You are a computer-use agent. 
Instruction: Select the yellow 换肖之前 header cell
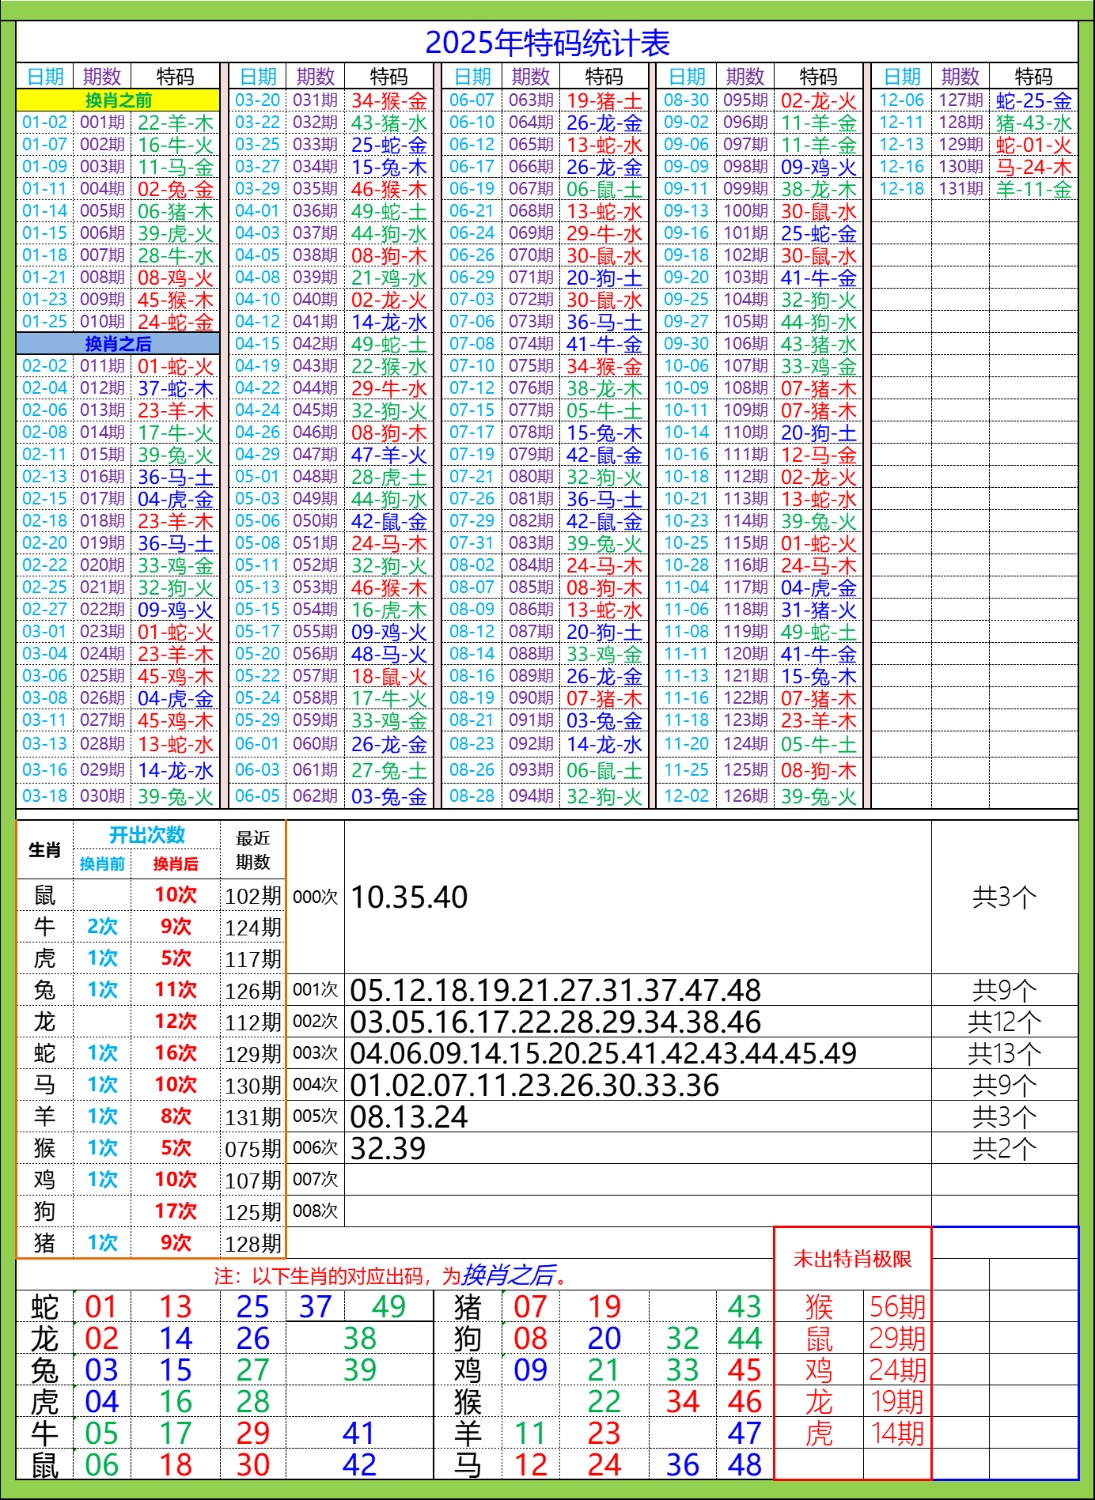[118, 100]
